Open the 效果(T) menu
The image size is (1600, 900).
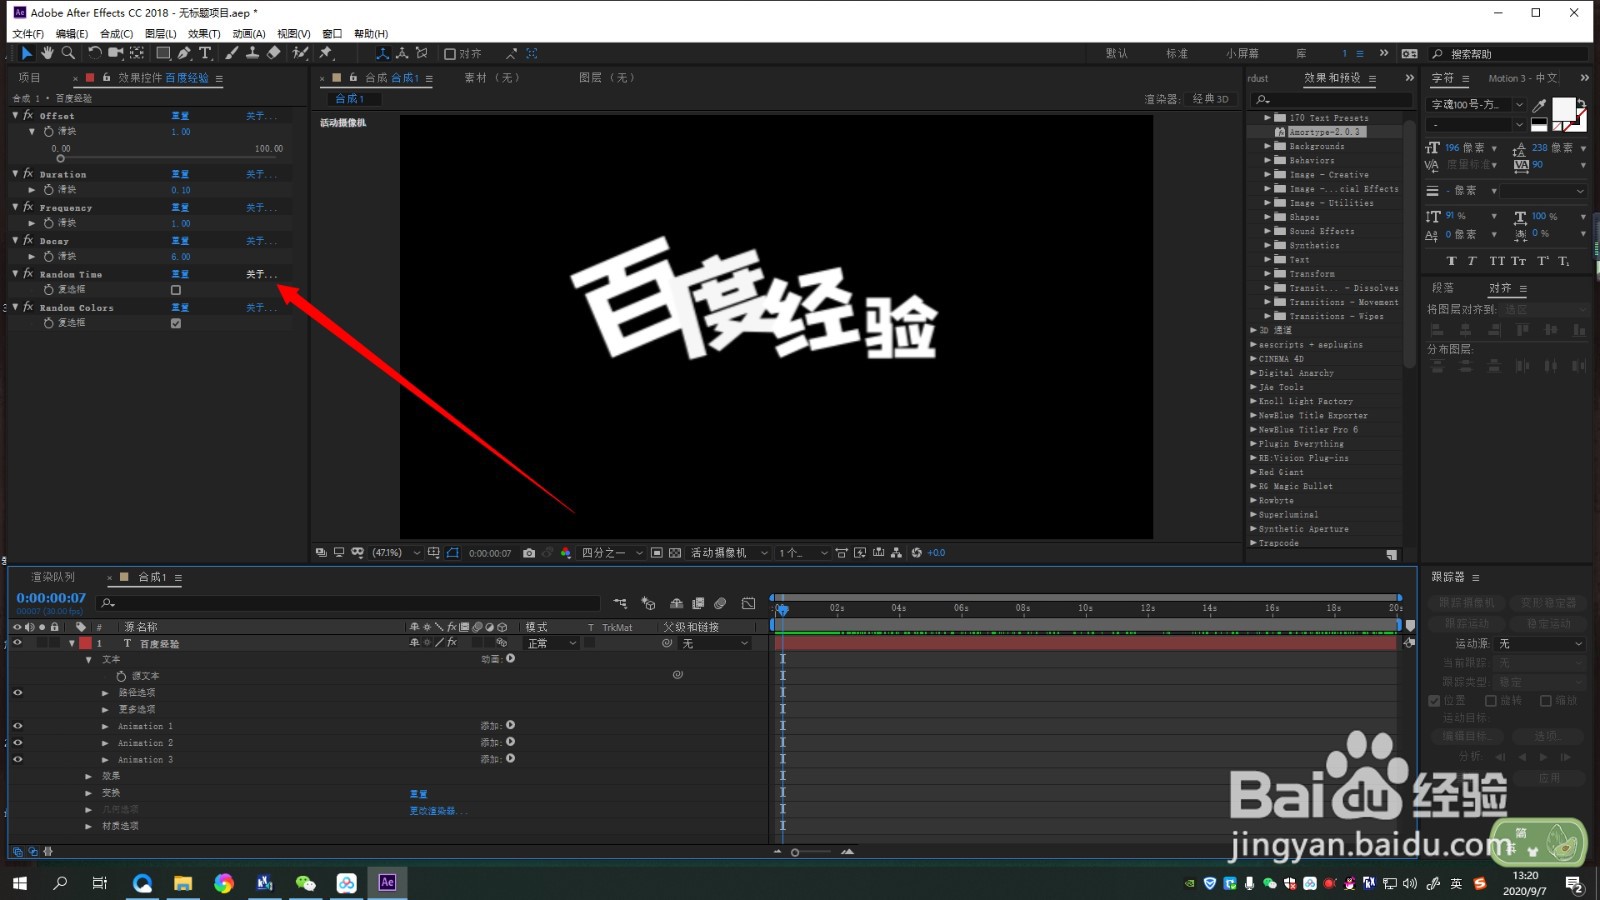coord(202,33)
